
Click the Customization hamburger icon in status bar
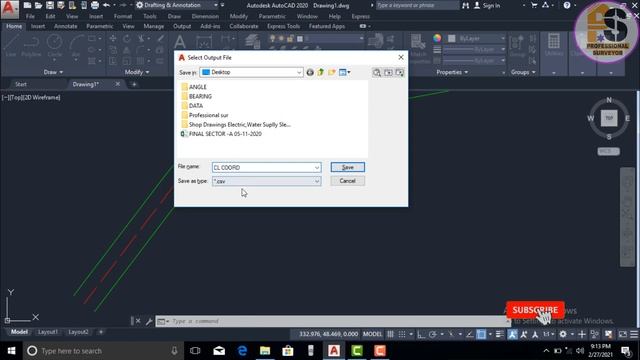point(634,334)
